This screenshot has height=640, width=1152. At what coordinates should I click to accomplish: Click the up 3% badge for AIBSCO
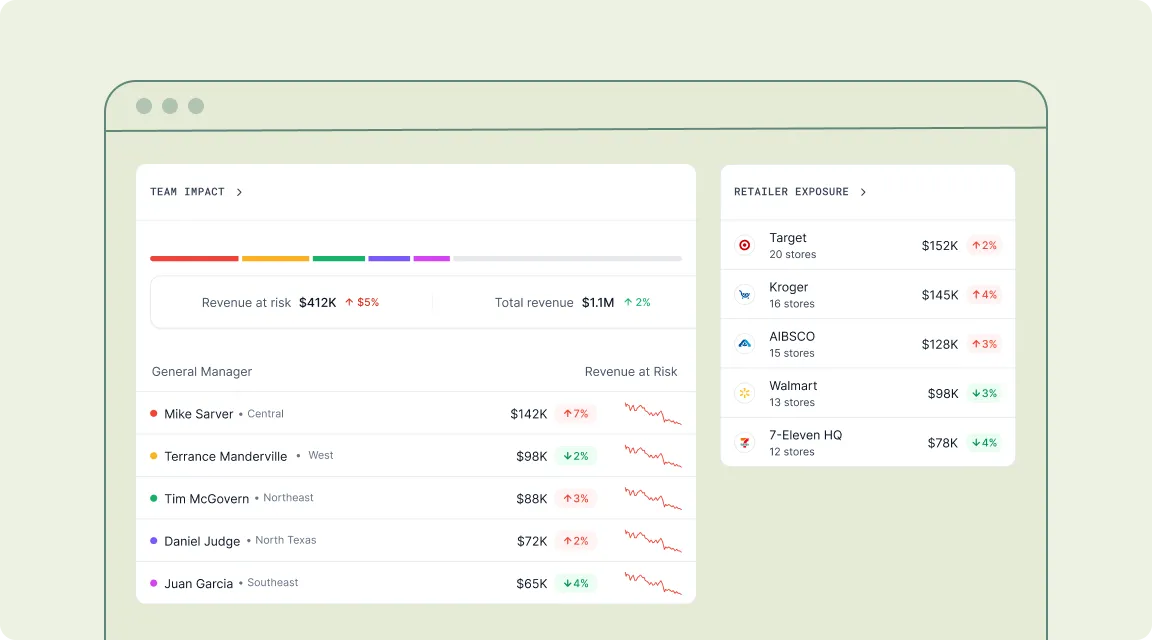[984, 344]
